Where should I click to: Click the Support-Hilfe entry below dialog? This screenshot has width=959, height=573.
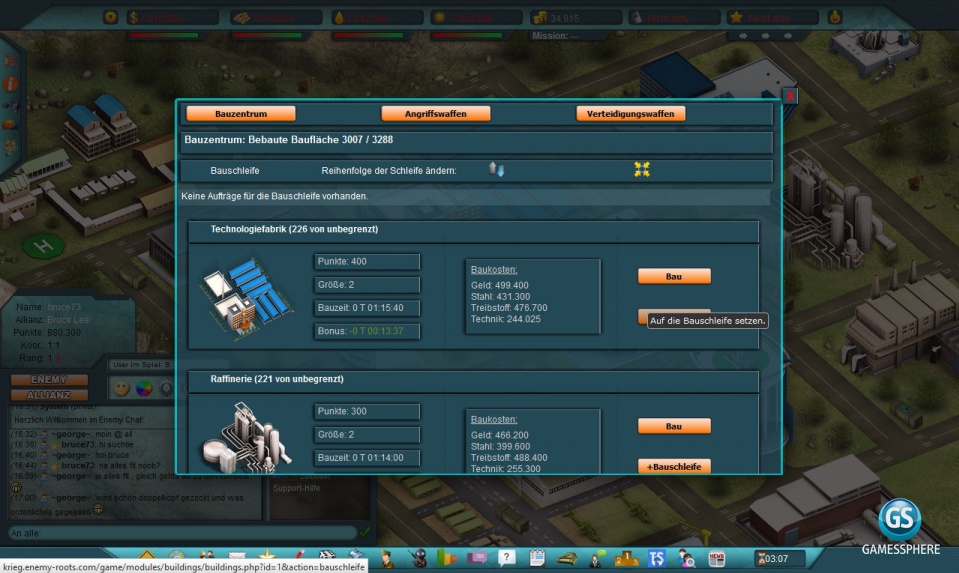(297, 488)
